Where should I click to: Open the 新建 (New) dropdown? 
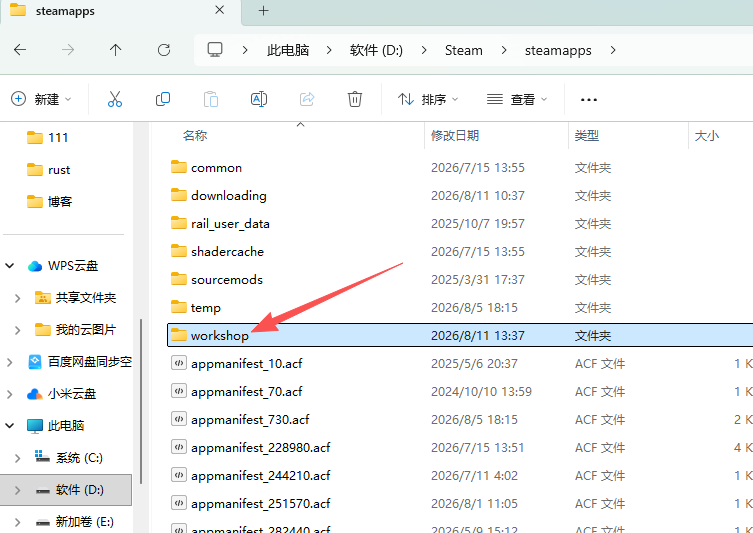click(41, 99)
